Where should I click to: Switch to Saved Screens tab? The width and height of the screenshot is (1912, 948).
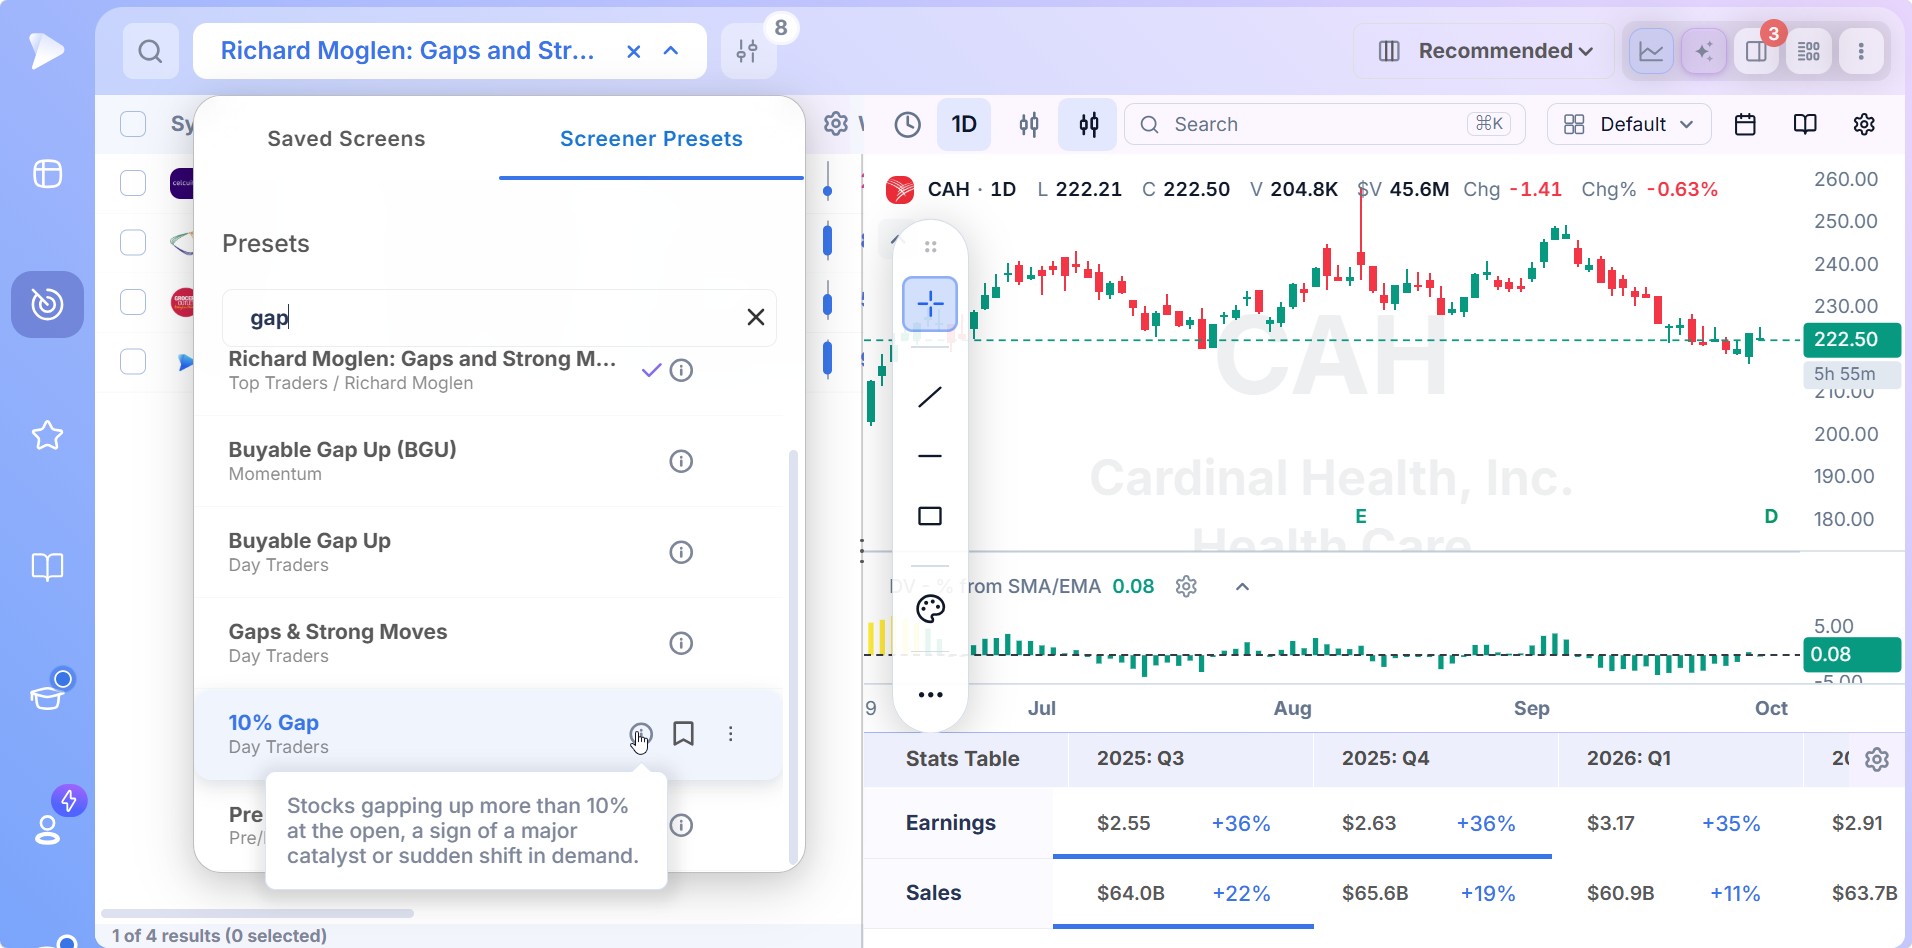(x=346, y=139)
